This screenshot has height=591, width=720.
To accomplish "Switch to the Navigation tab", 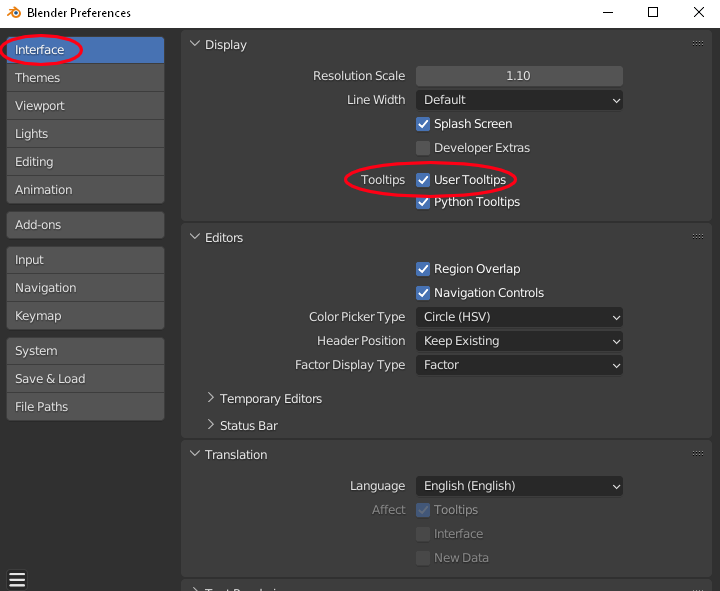I will 85,288.
